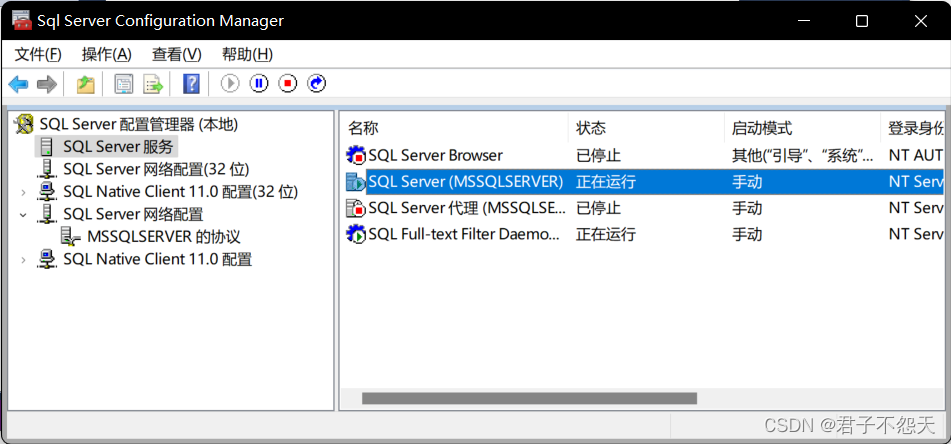The image size is (951, 444).
Task: Open the 操作(A) menu
Action: [x=107, y=55]
